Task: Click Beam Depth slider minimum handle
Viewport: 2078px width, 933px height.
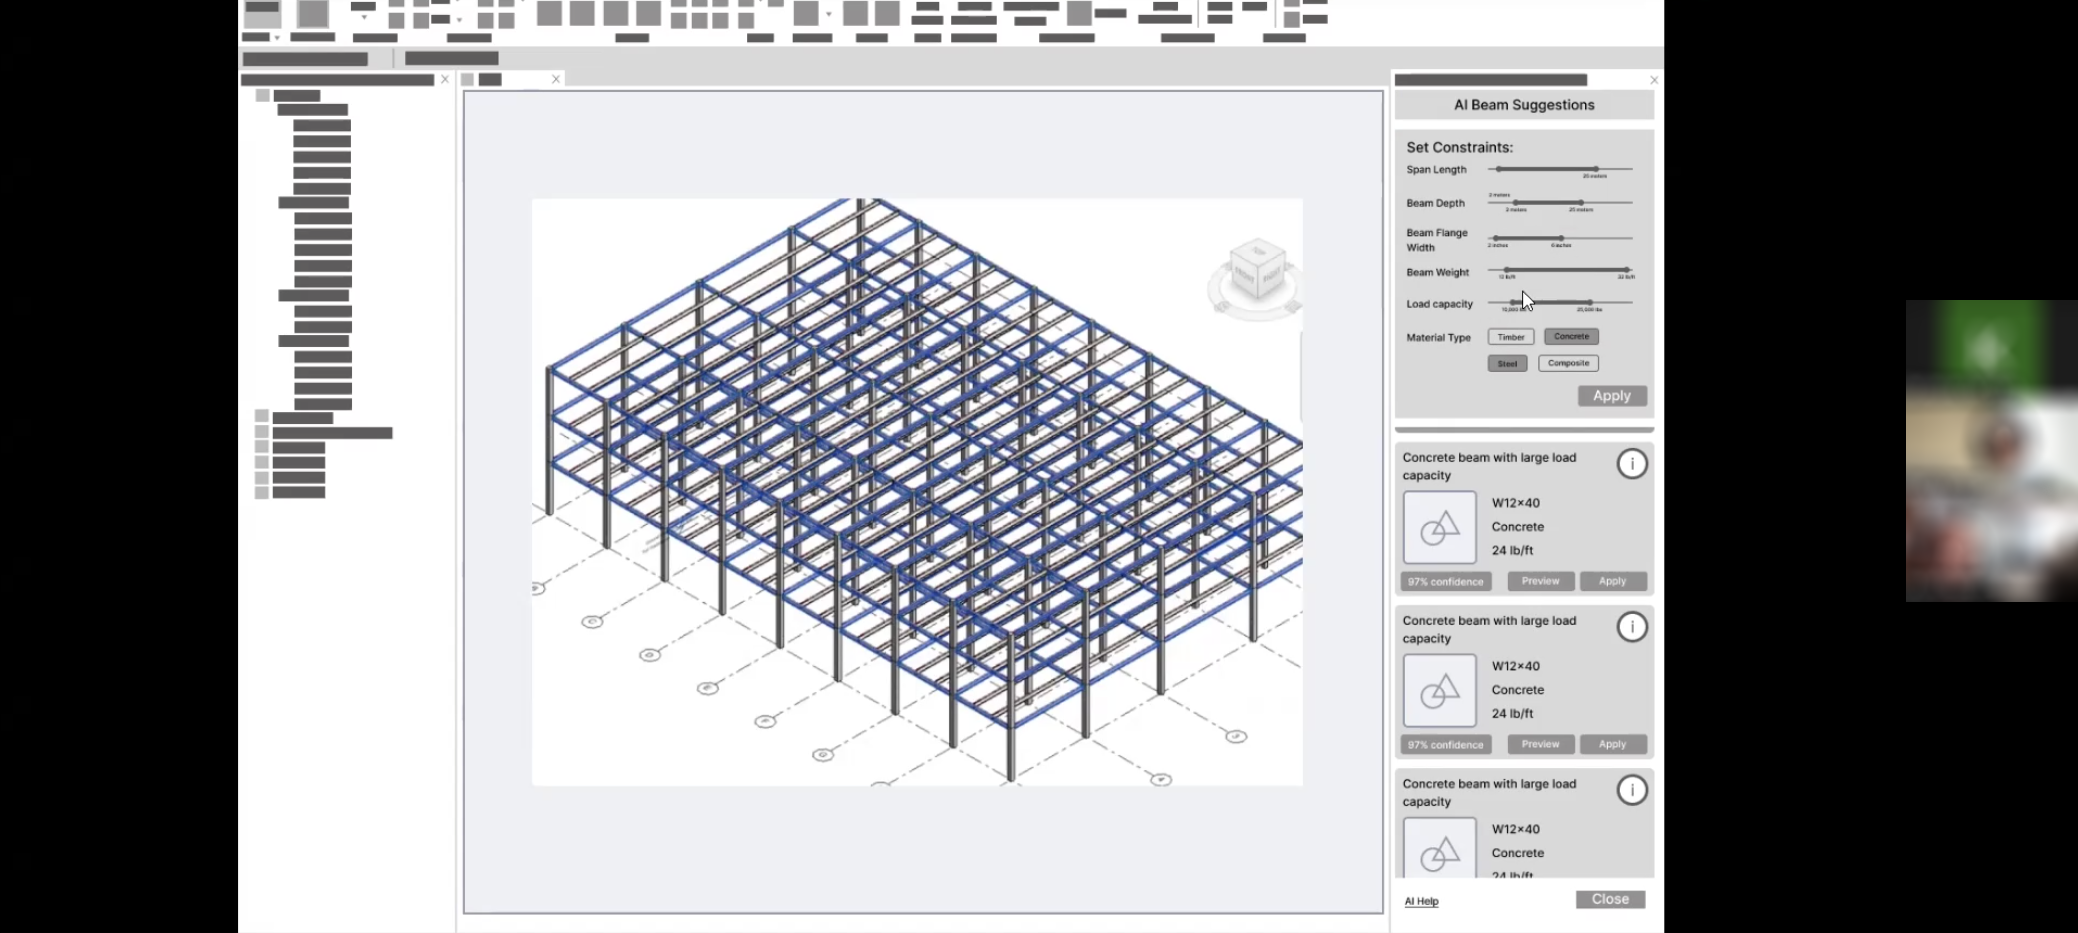Action: [x=1516, y=203]
